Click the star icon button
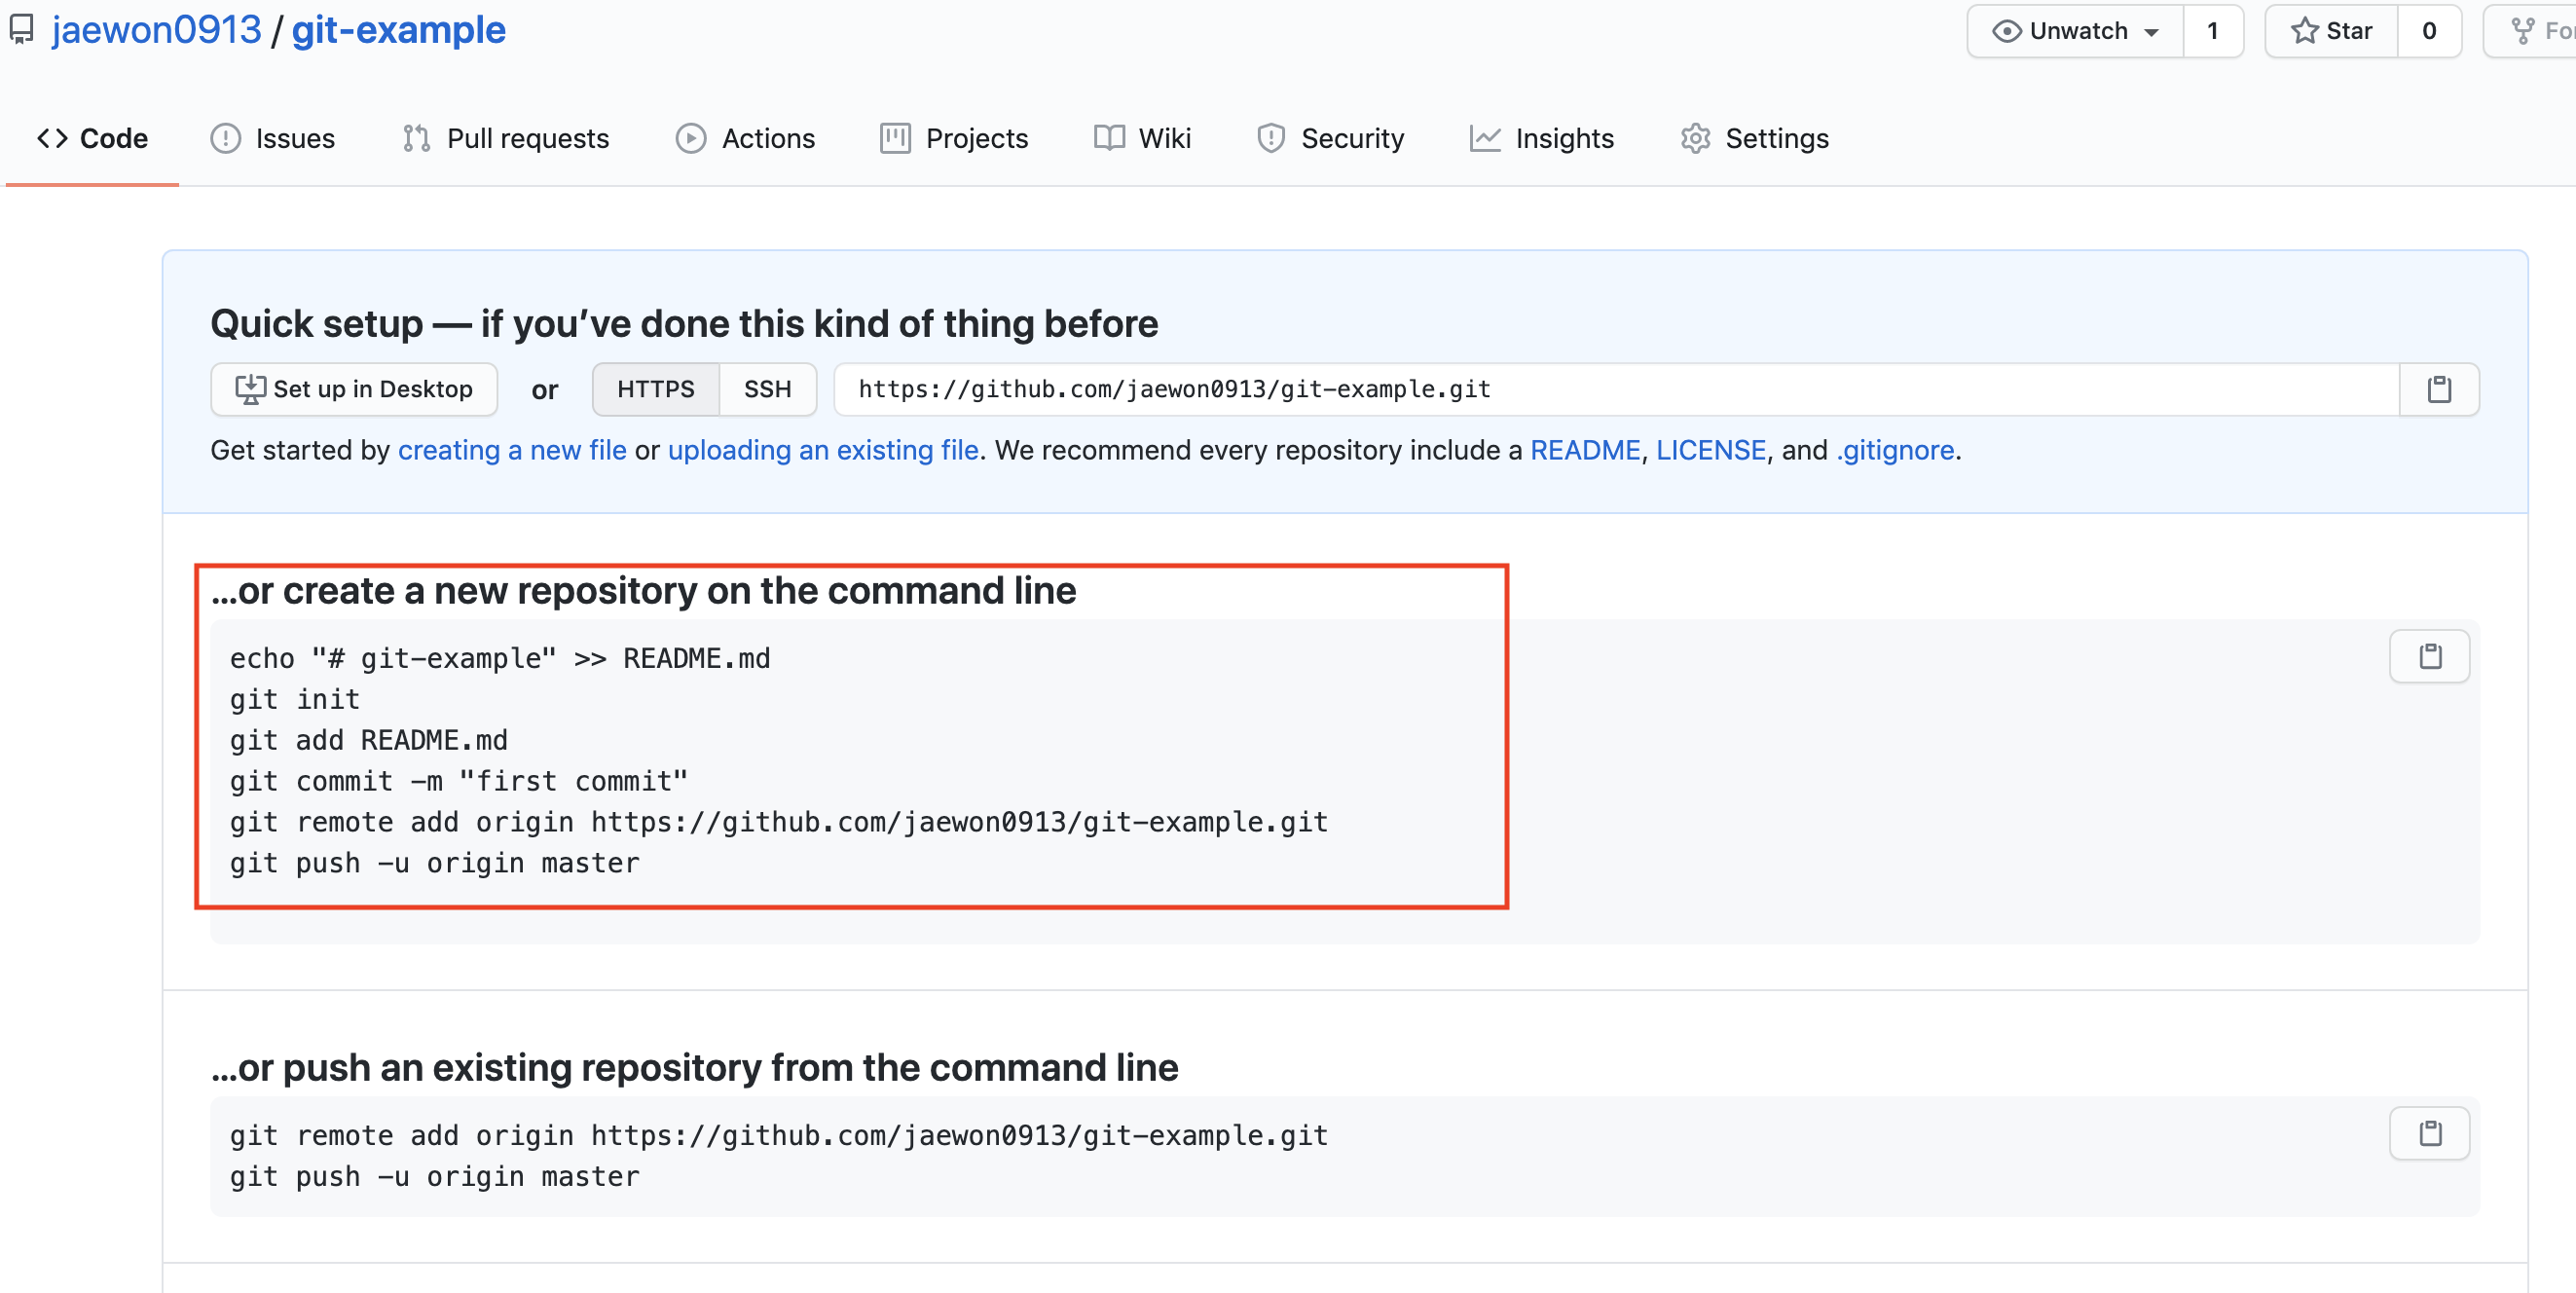 tap(2330, 31)
